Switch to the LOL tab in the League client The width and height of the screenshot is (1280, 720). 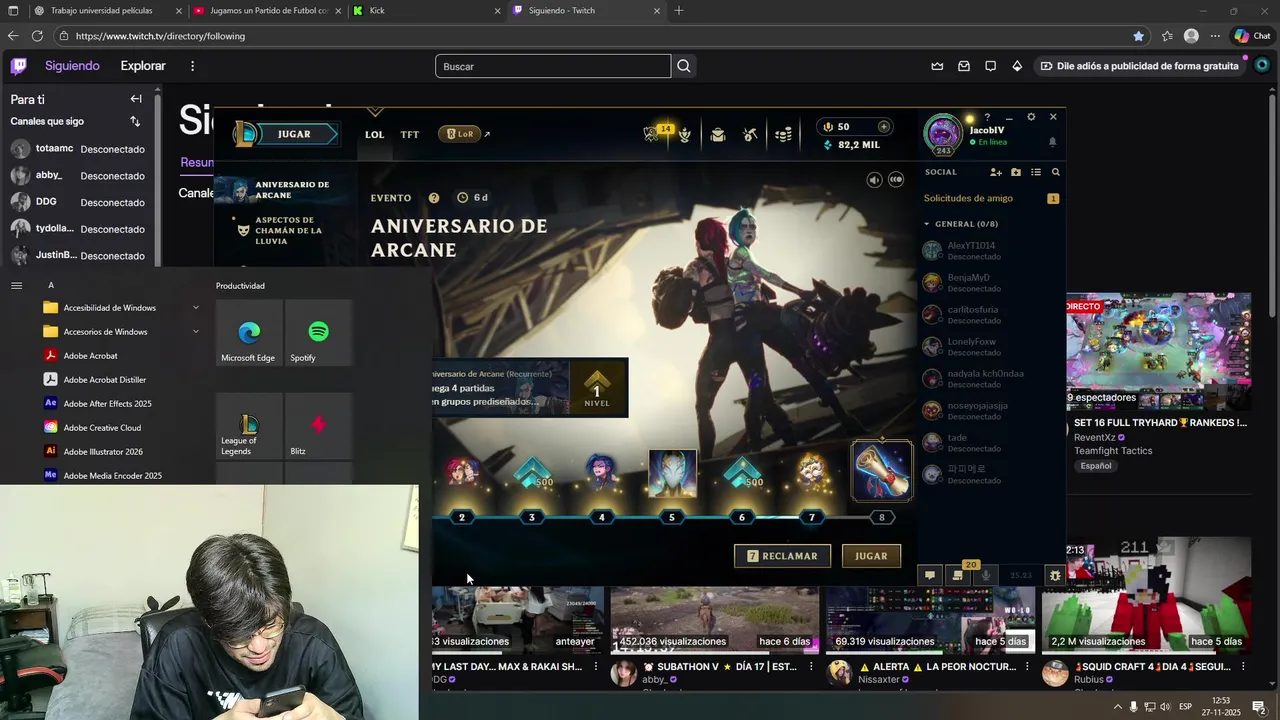pos(374,134)
